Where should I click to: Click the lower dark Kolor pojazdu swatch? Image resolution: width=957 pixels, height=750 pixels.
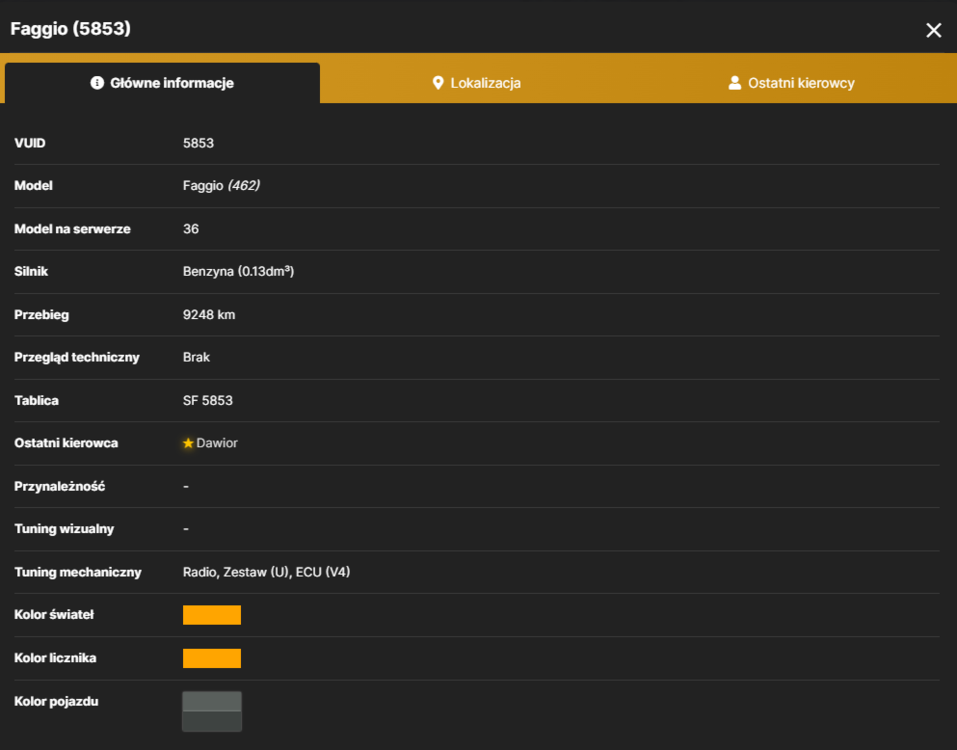tap(212, 721)
